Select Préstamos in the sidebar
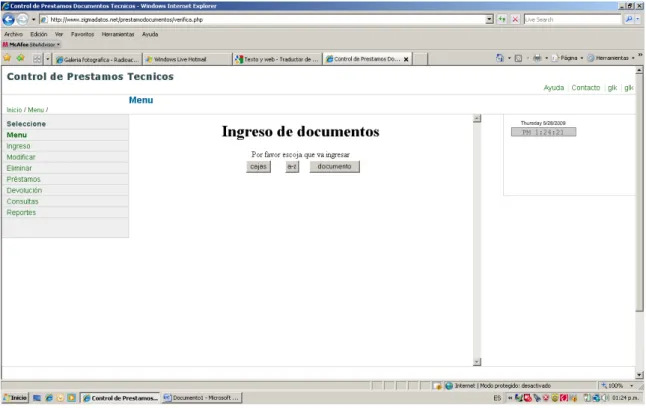Viewport: 646px width, 408px height. coord(23,180)
